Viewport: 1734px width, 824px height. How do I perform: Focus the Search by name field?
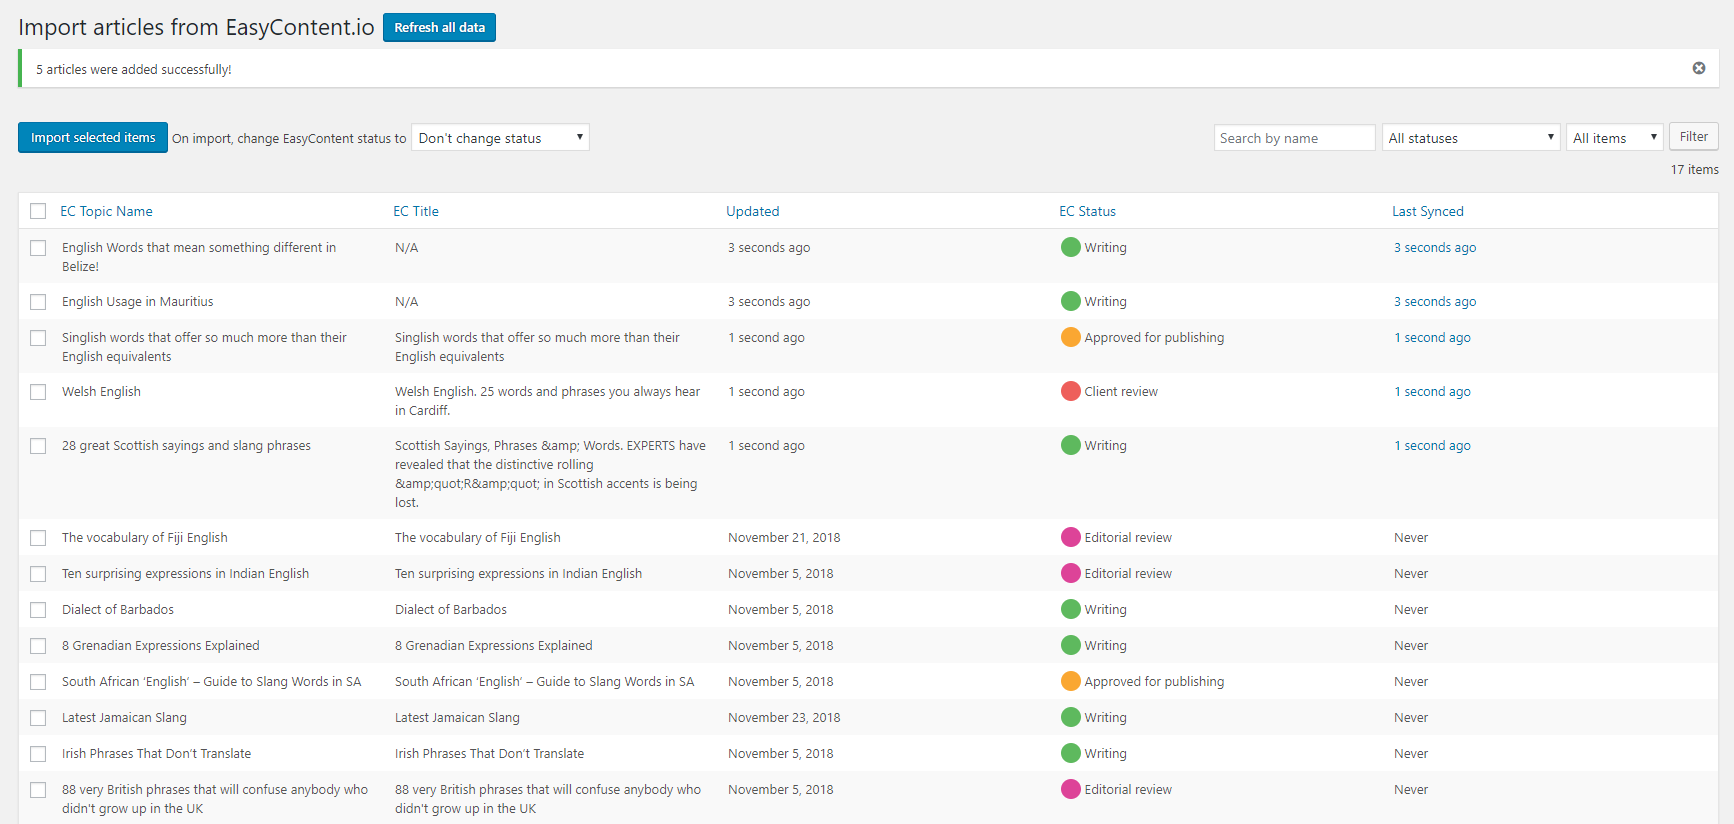(1294, 138)
